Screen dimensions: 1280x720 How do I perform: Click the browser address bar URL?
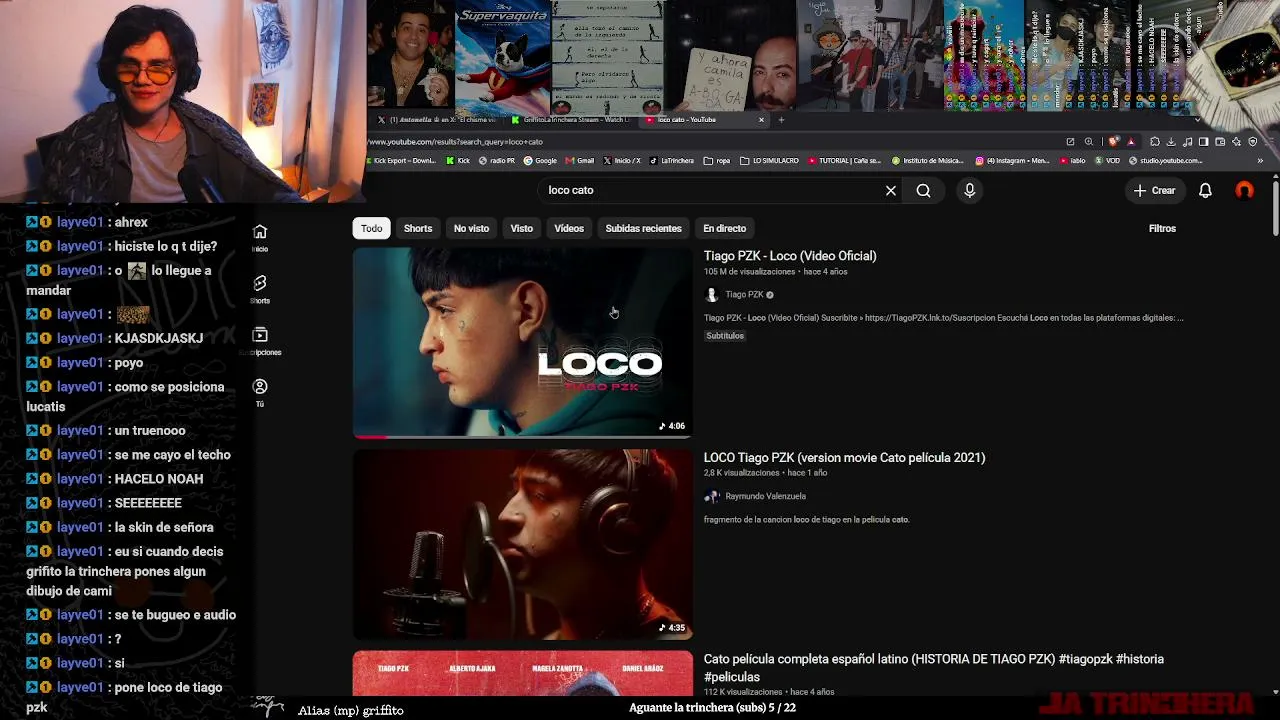[x=456, y=142]
